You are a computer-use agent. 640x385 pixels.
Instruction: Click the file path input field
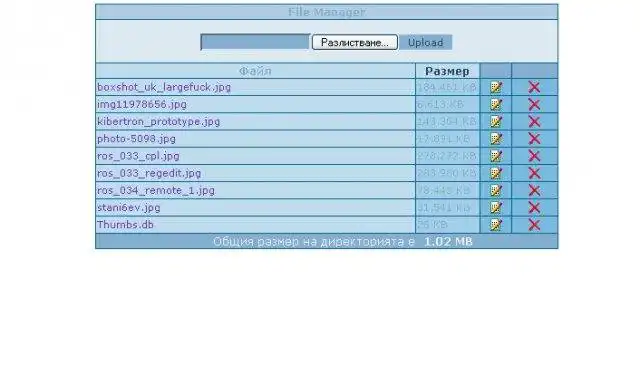(256, 42)
